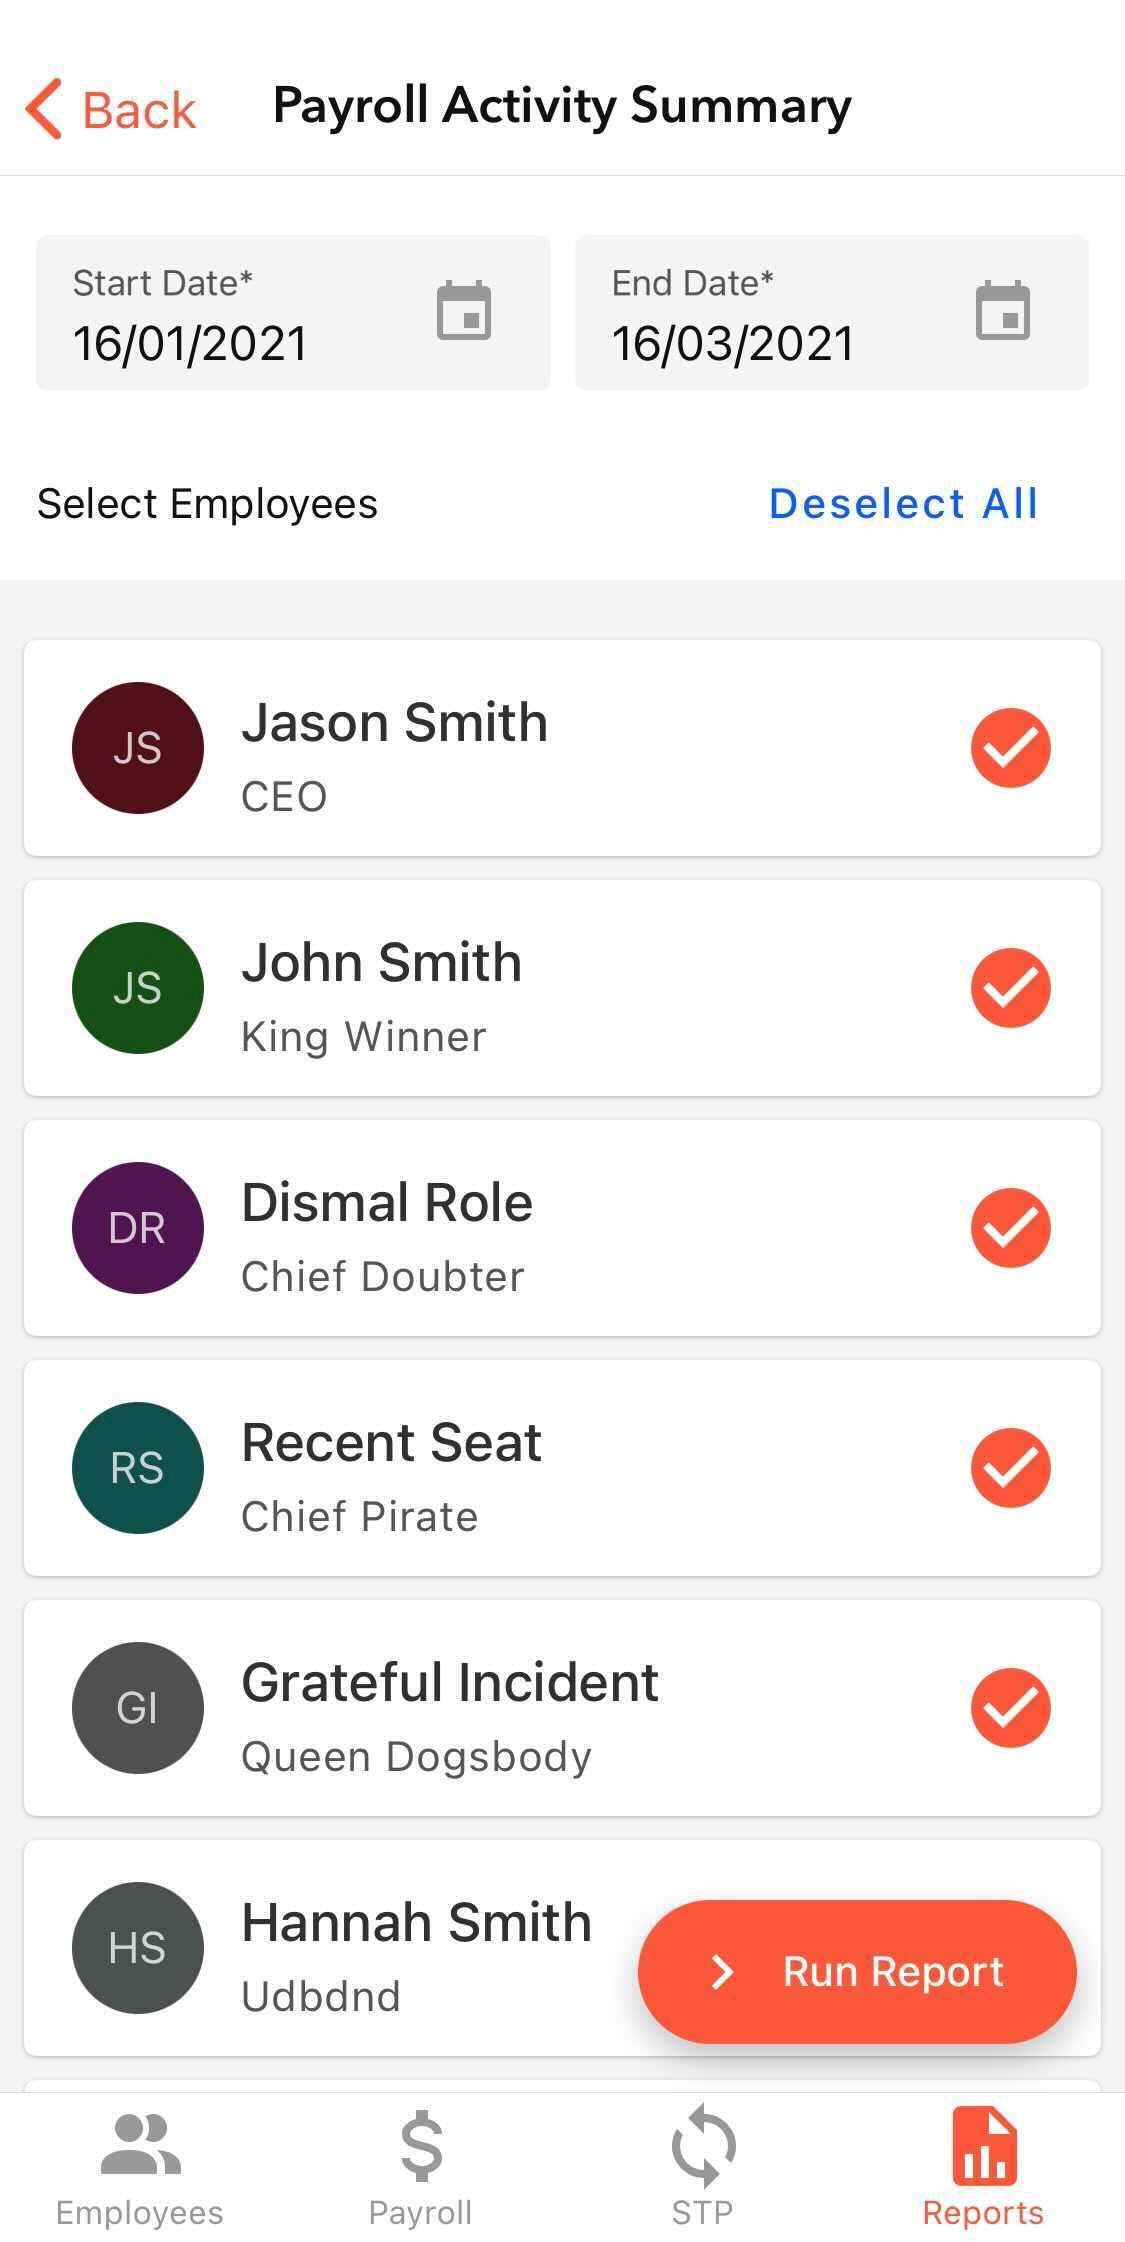Tap John Smith's green JS avatar

tap(138, 988)
